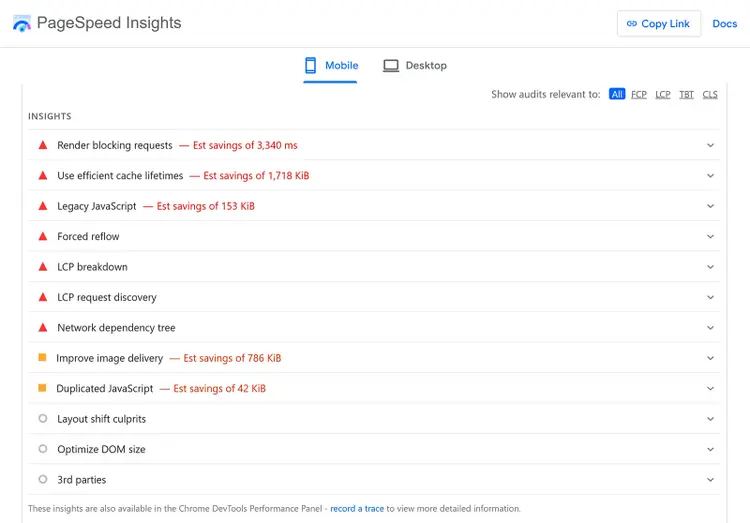Filter audits by TBT
750x523 pixels.
coord(686,94)
